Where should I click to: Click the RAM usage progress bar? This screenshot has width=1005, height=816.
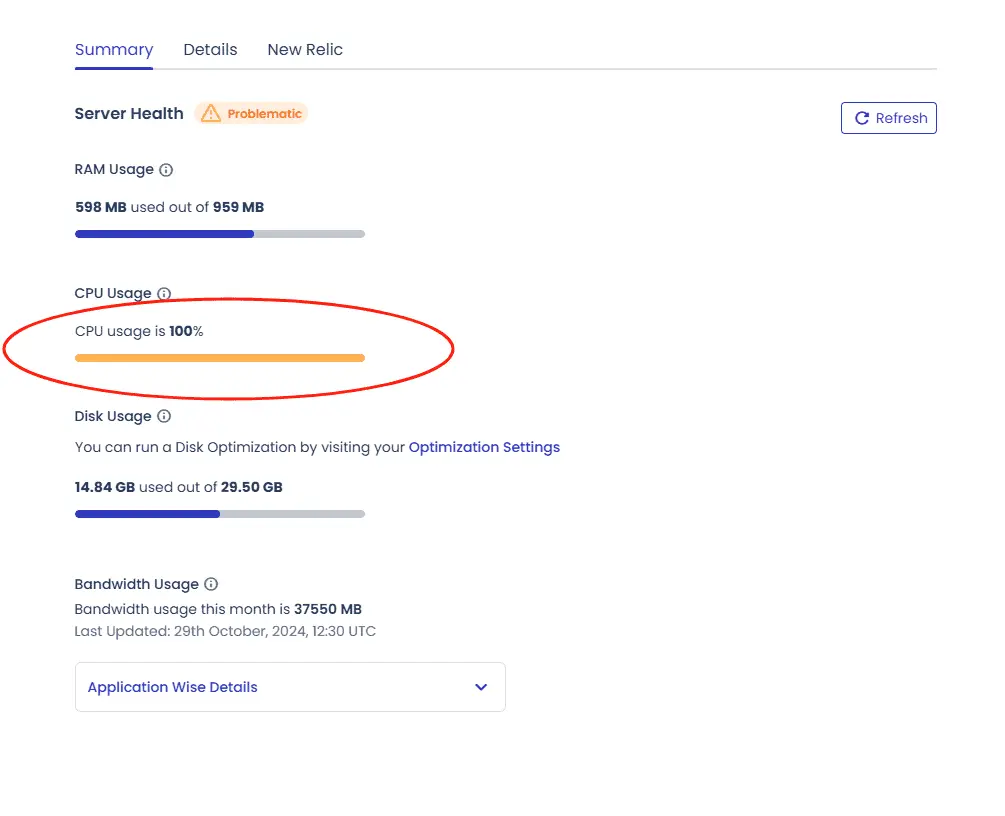pos(220,234)
